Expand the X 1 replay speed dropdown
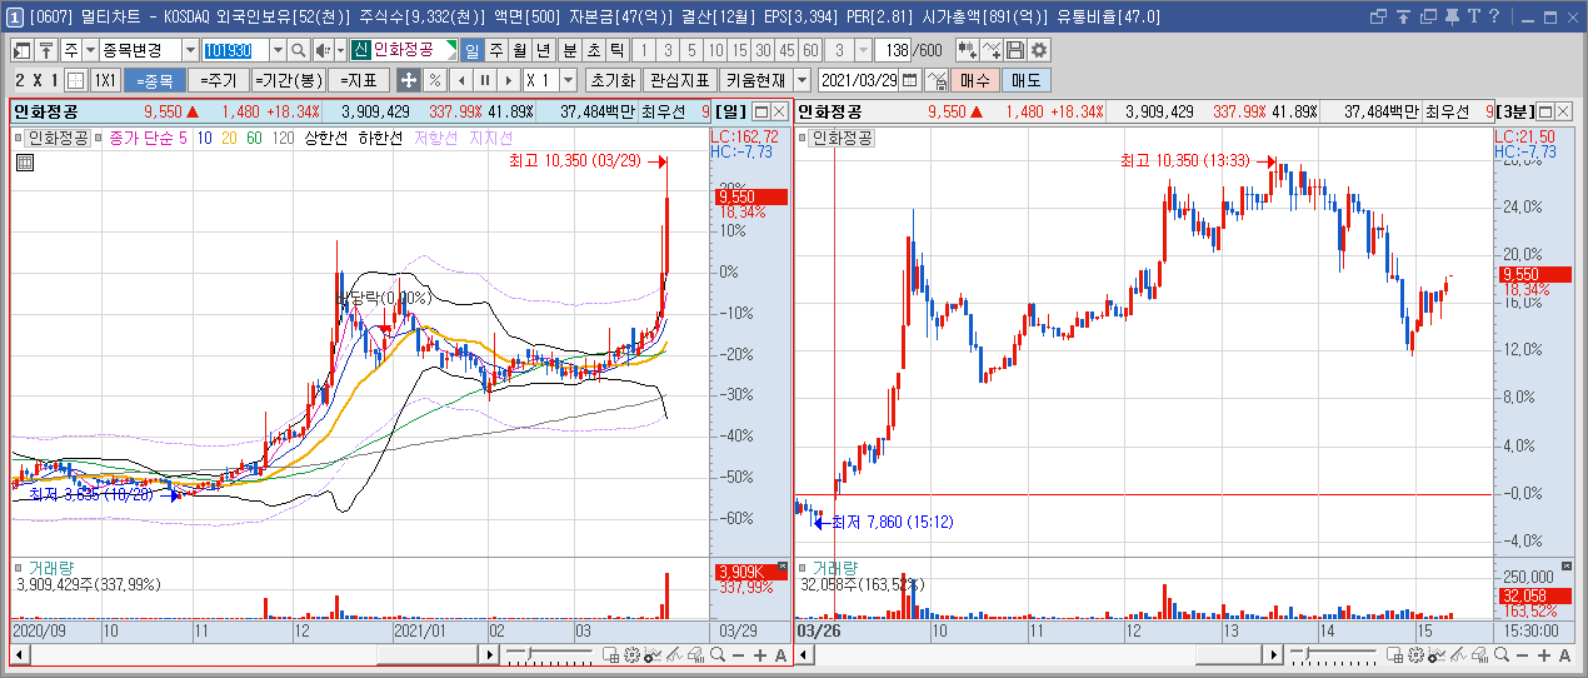 (569, 80)
